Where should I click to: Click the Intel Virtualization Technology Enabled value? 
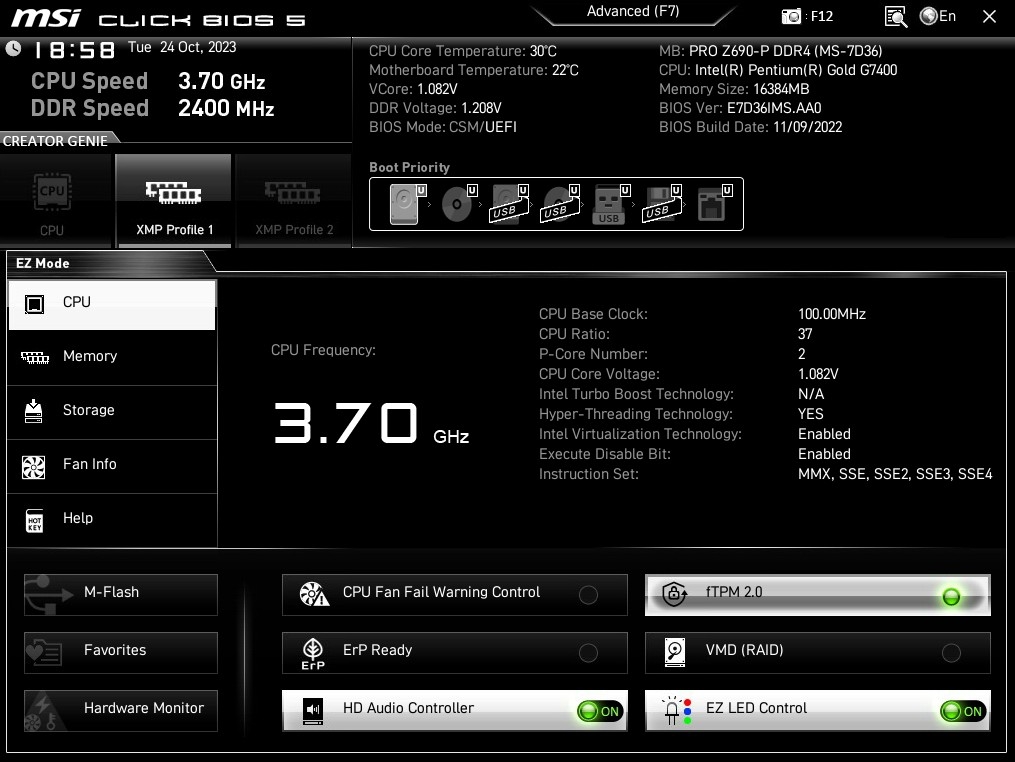pos(824,434)
